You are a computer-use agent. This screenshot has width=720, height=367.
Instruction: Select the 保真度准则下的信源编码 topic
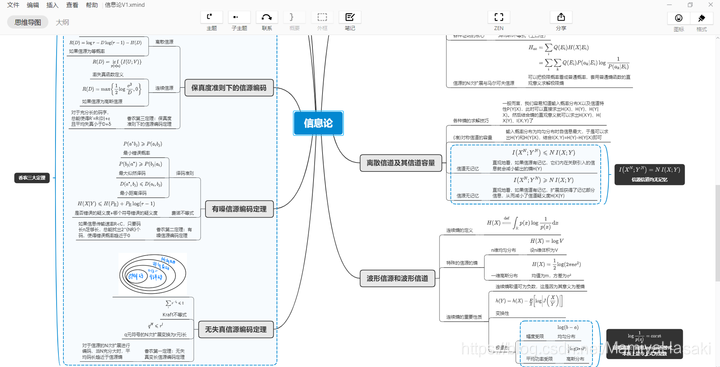point(229,88)
